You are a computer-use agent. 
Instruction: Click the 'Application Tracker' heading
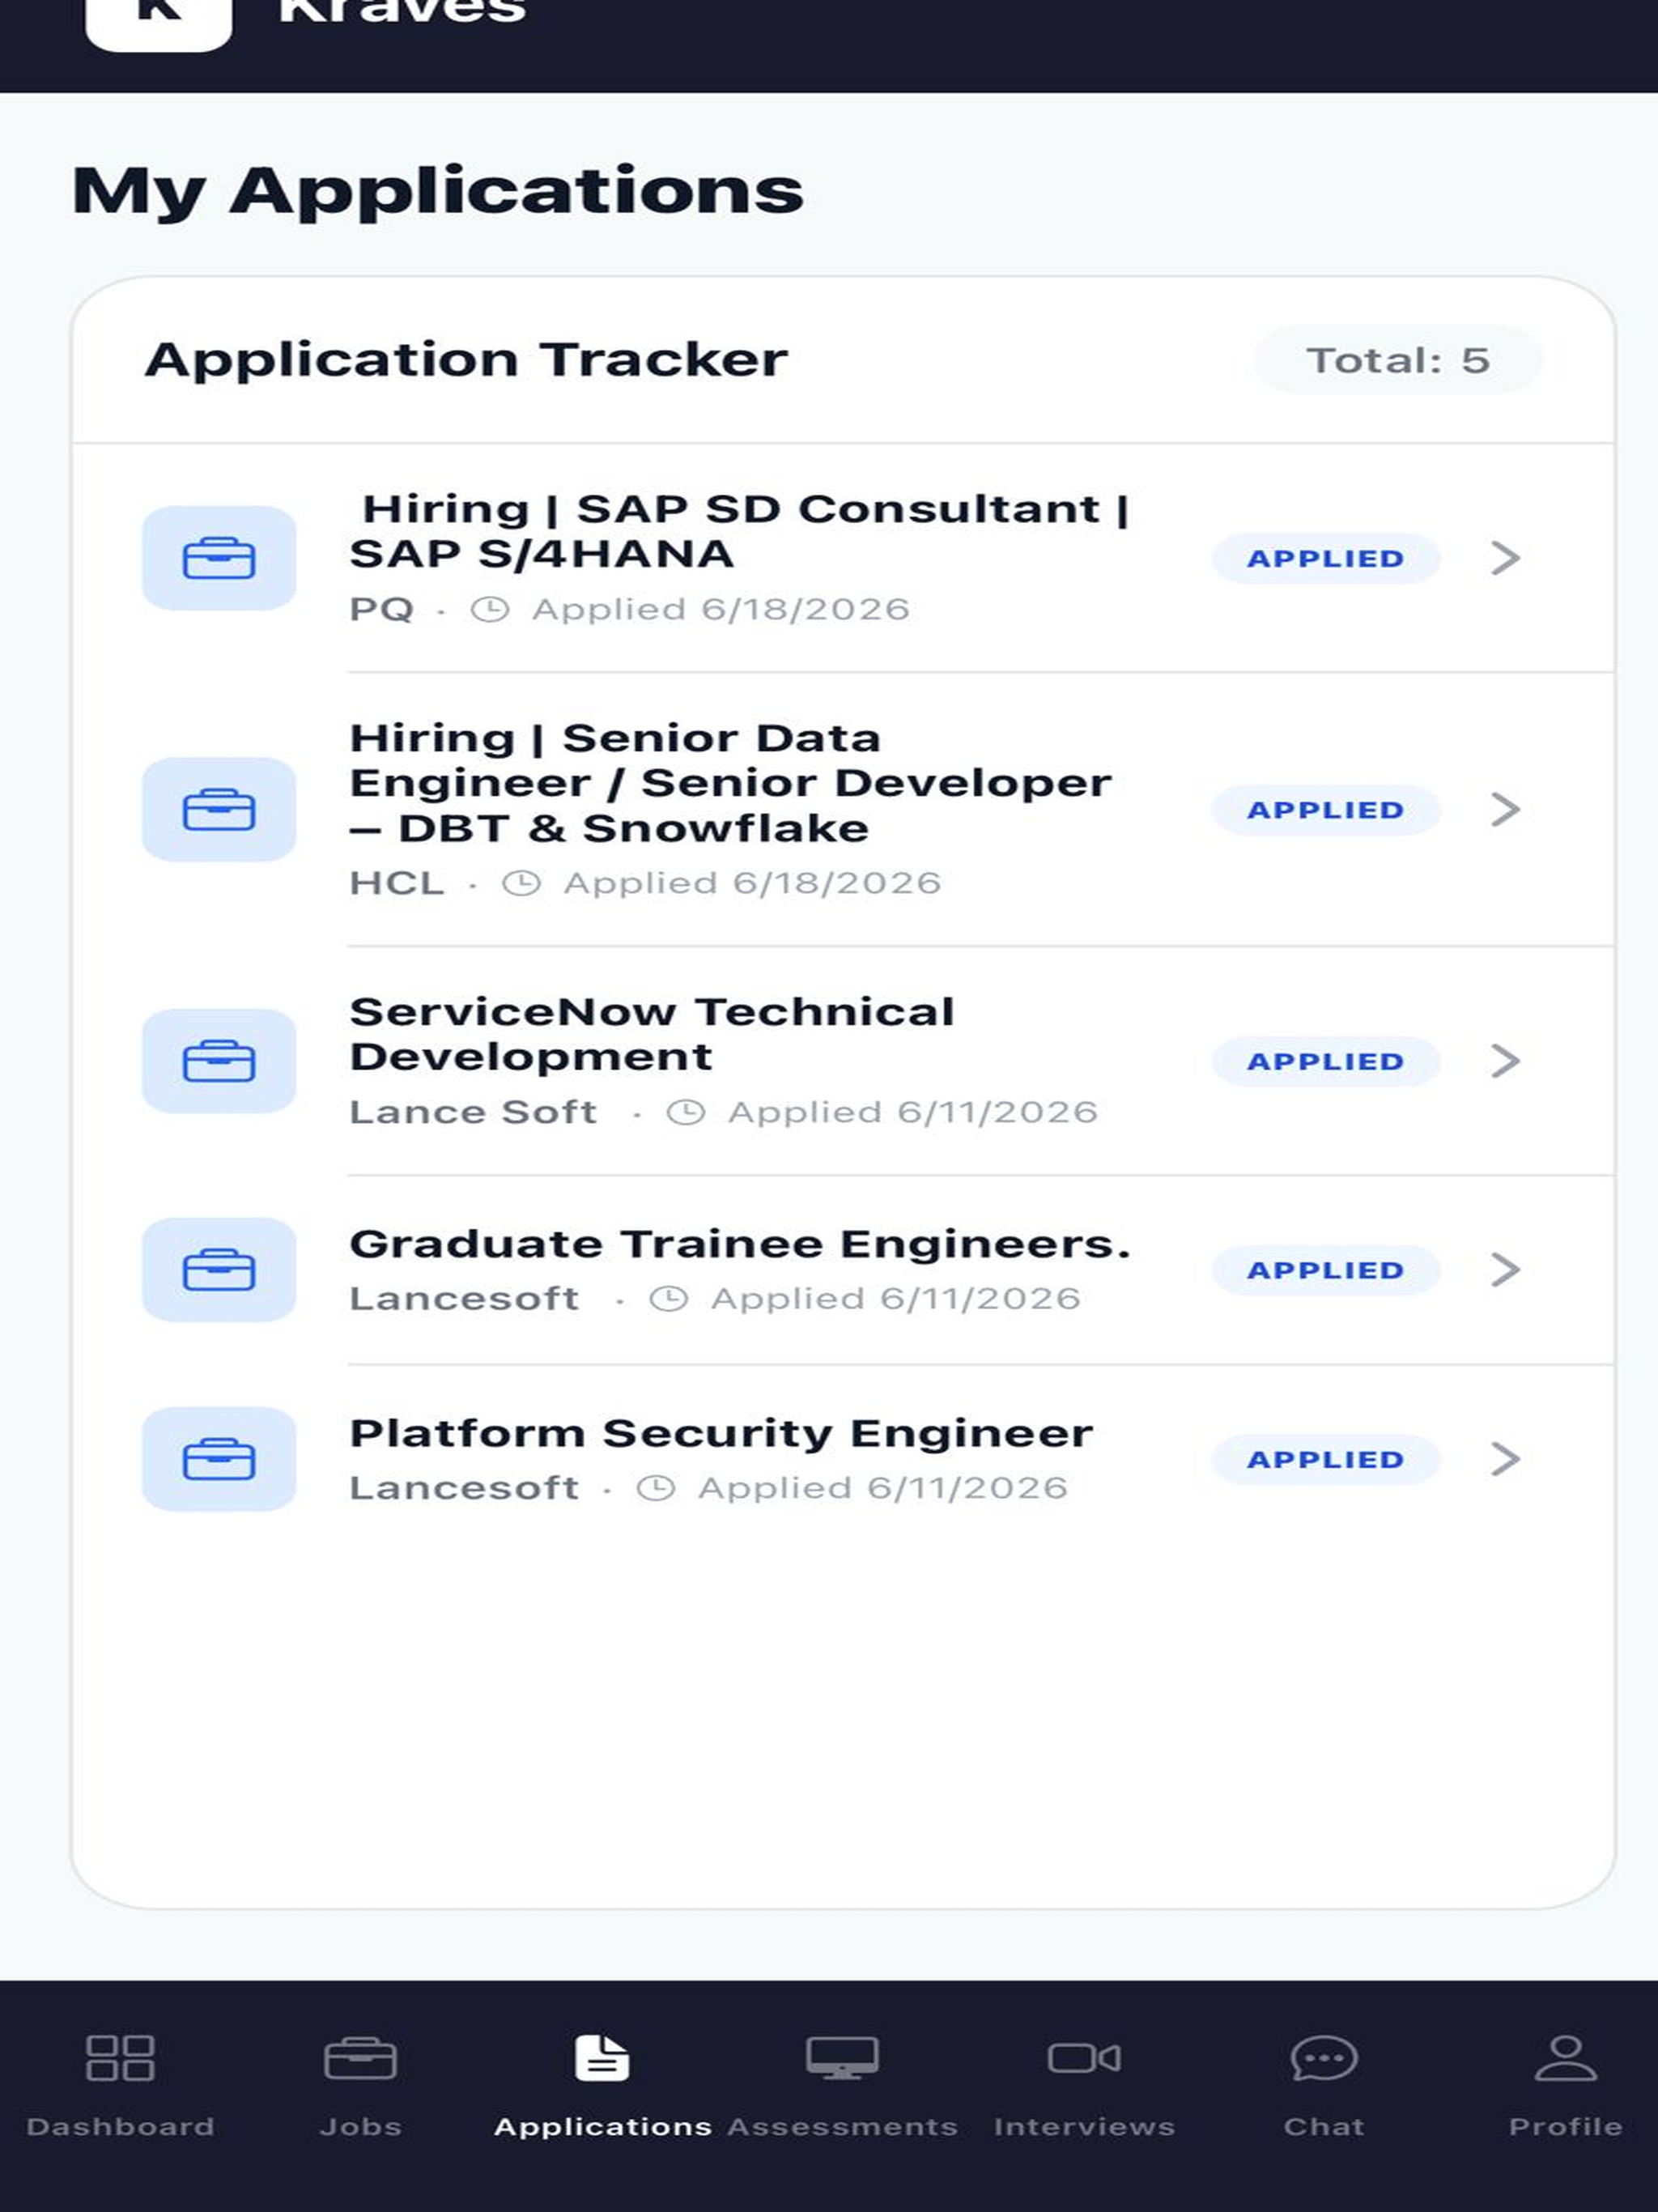[466, 359]
